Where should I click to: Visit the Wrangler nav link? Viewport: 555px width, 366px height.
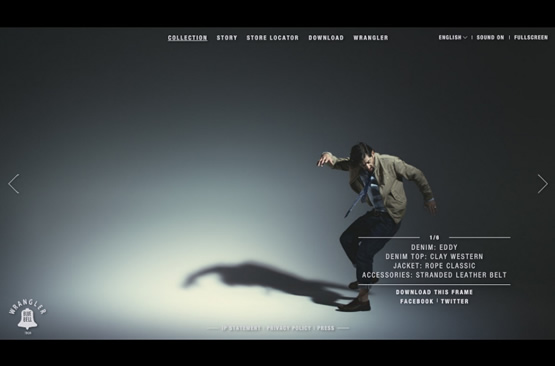[x=371, y=38]
